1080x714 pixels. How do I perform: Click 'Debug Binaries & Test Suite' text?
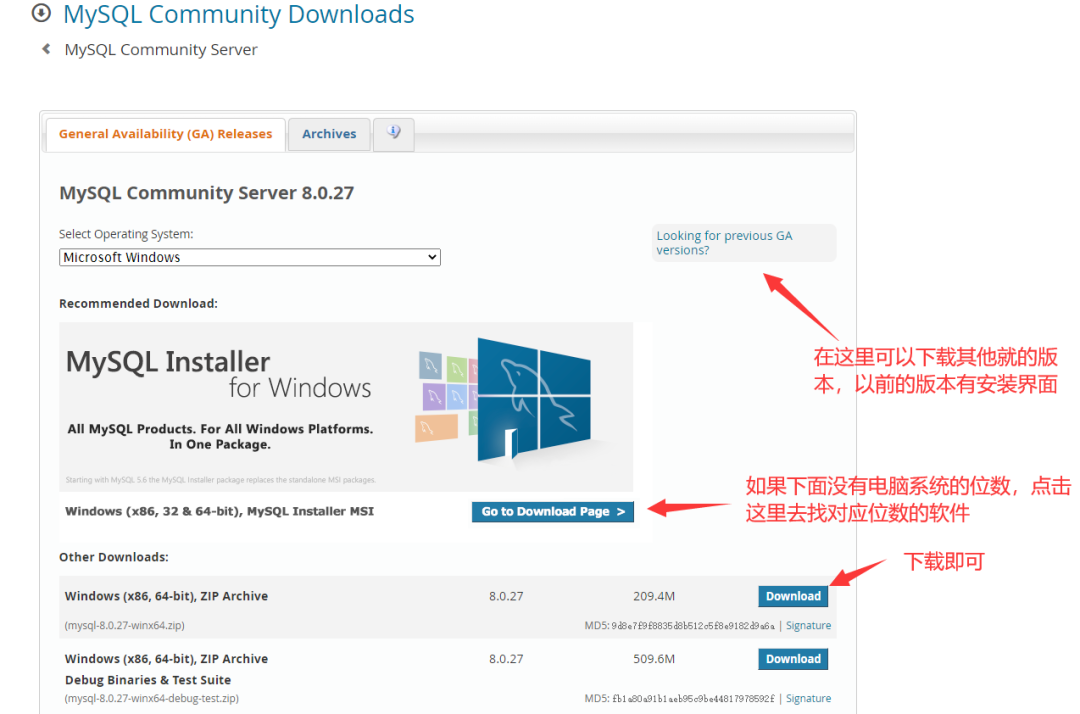148,680
